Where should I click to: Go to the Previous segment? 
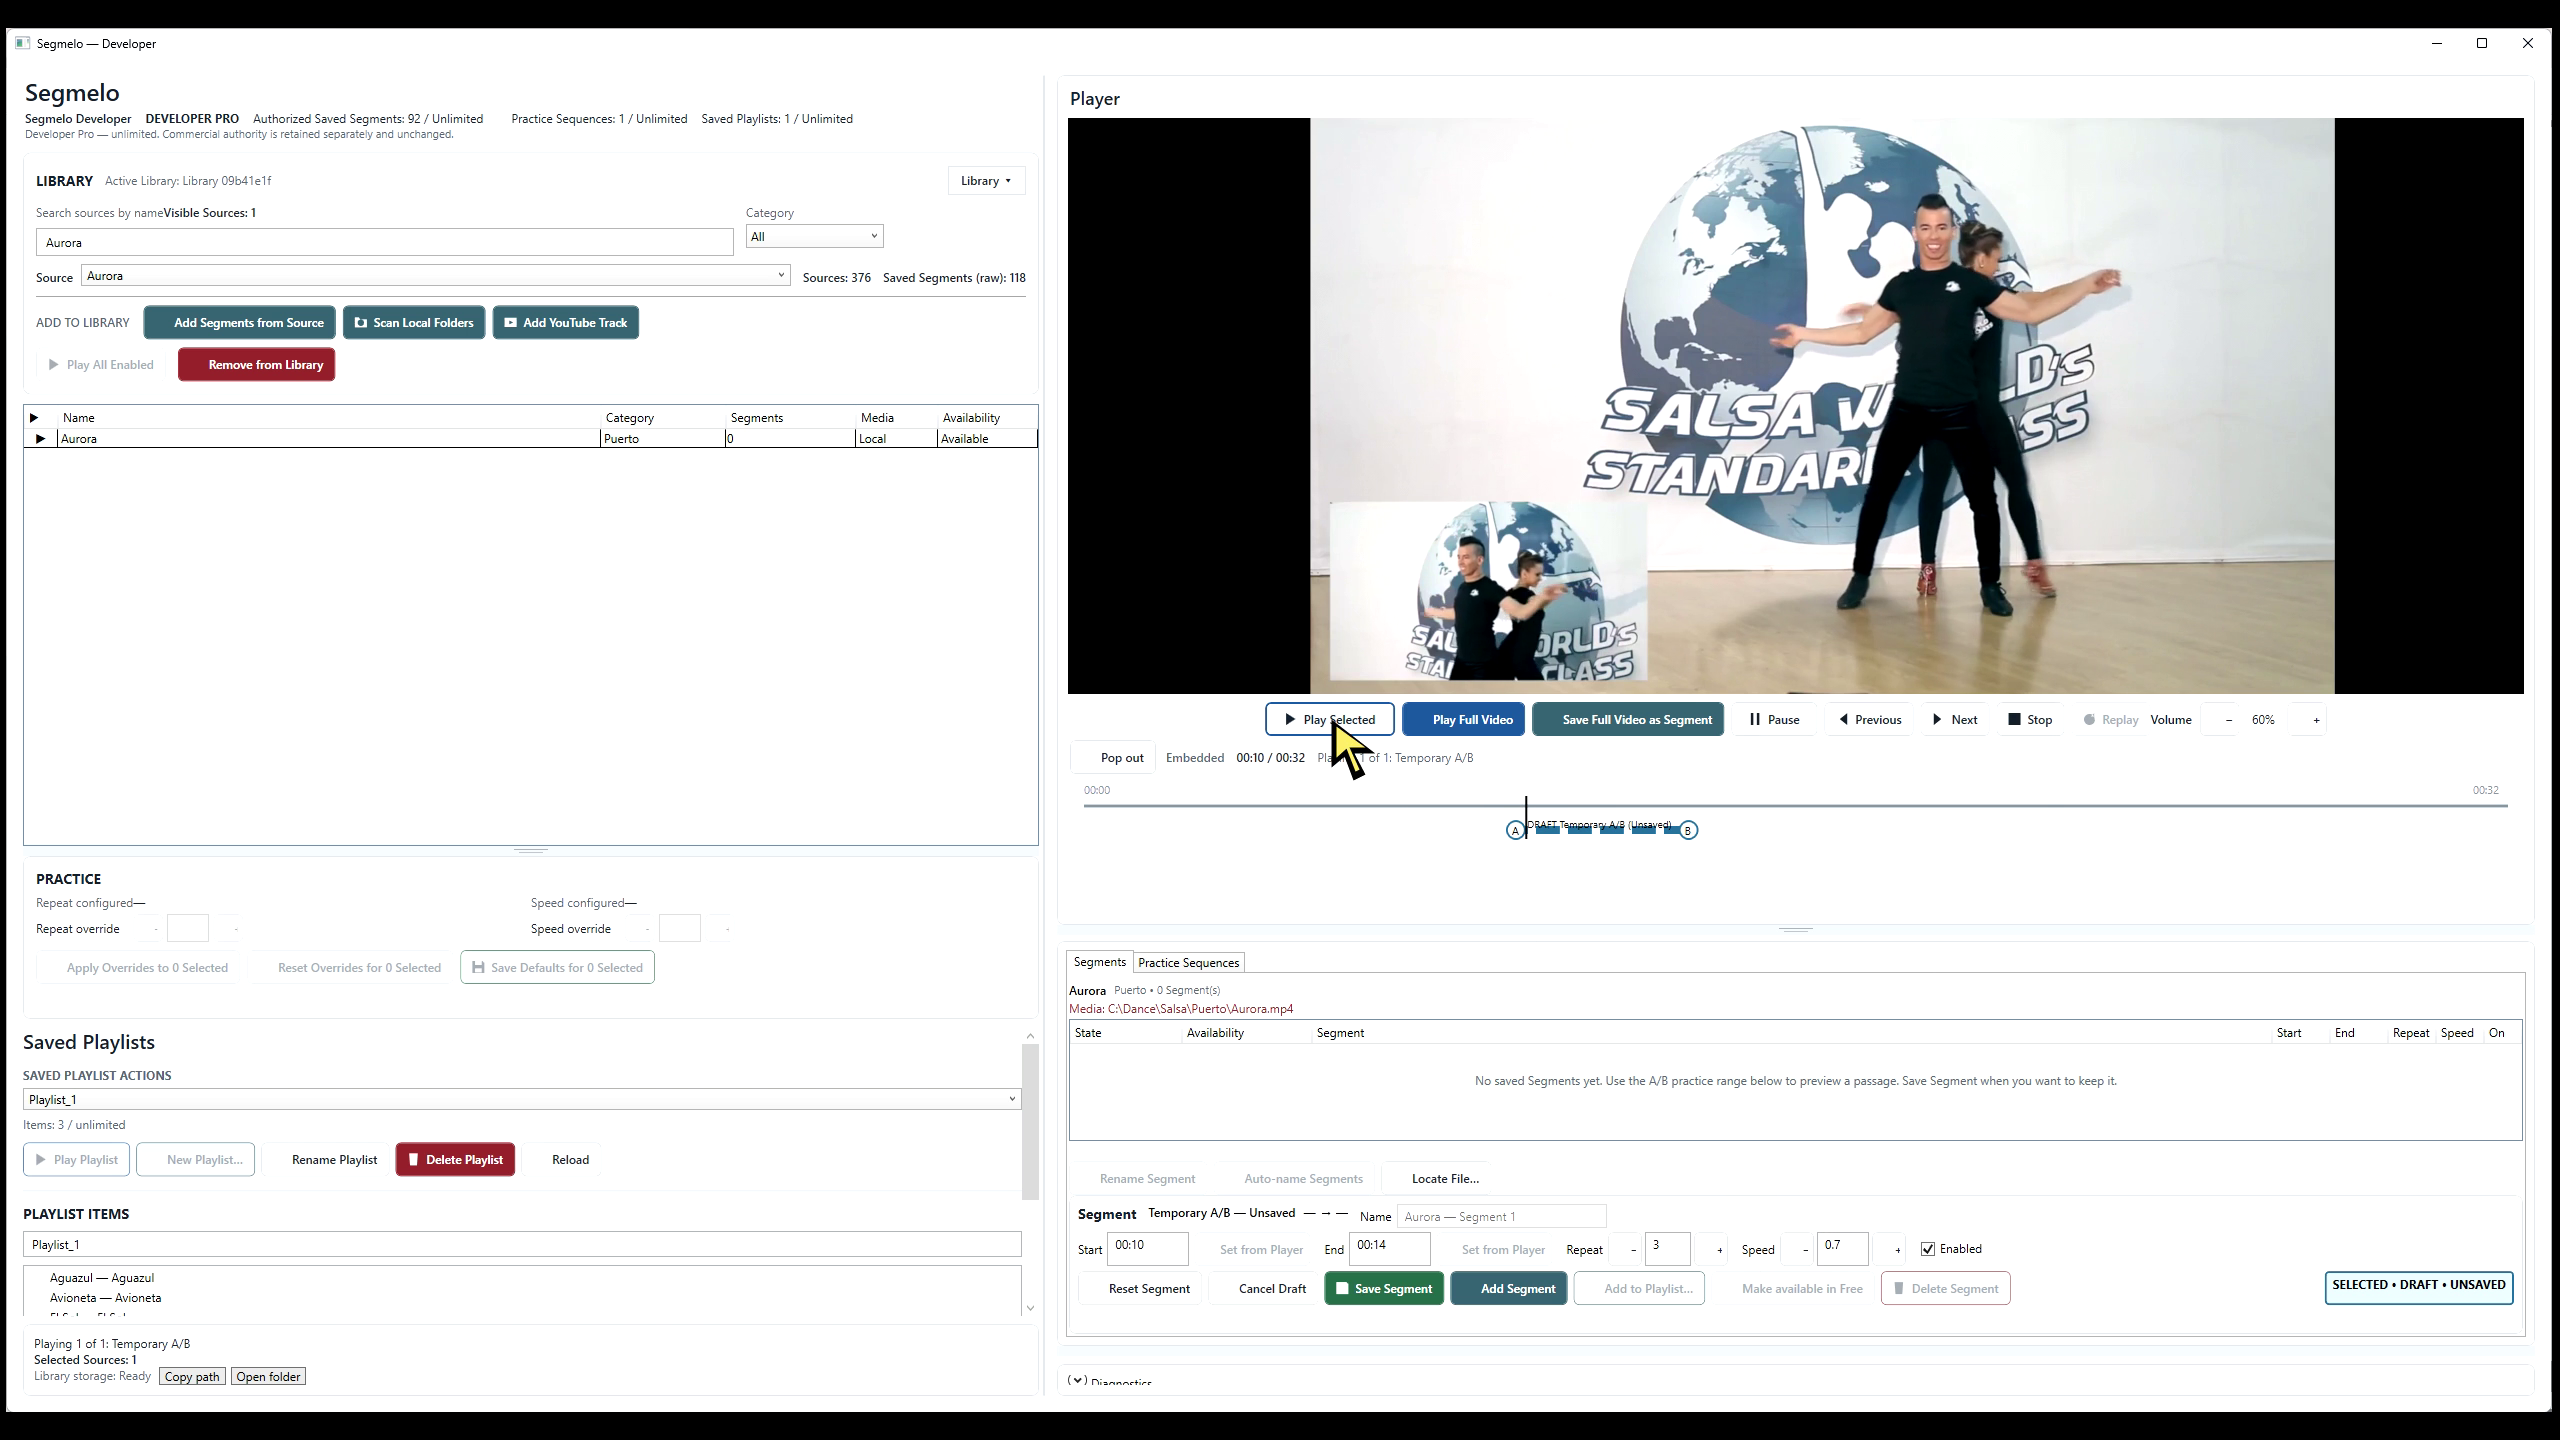click(1869, 719)
